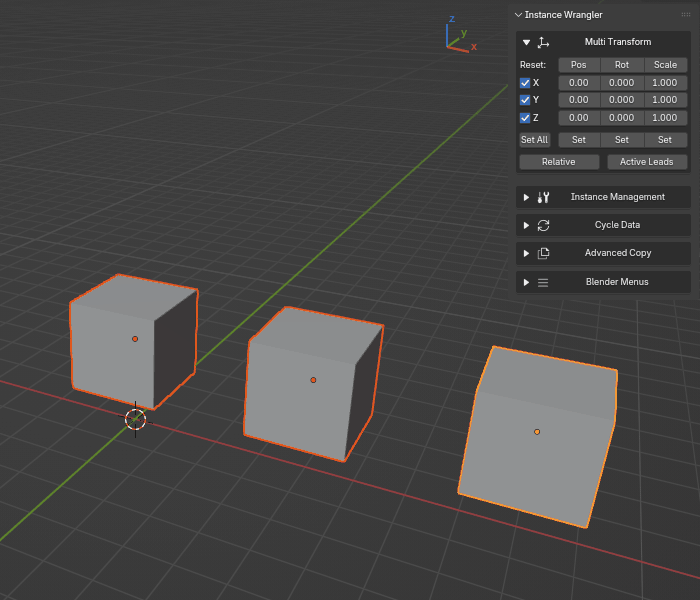The width and height of the screenshot is (700, 600).
Task: Click the Z rotation field 0.000
Action: click(622, 117)
